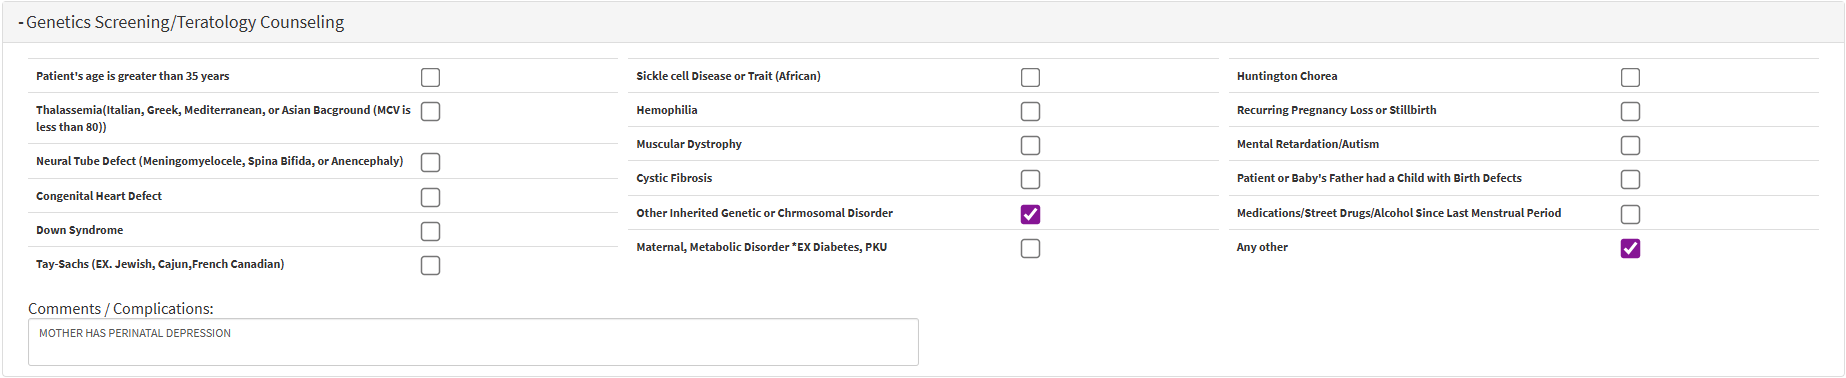Select the Congenital Heart Defect checkbox
1846x378 pixels.
tap(430, 197)
